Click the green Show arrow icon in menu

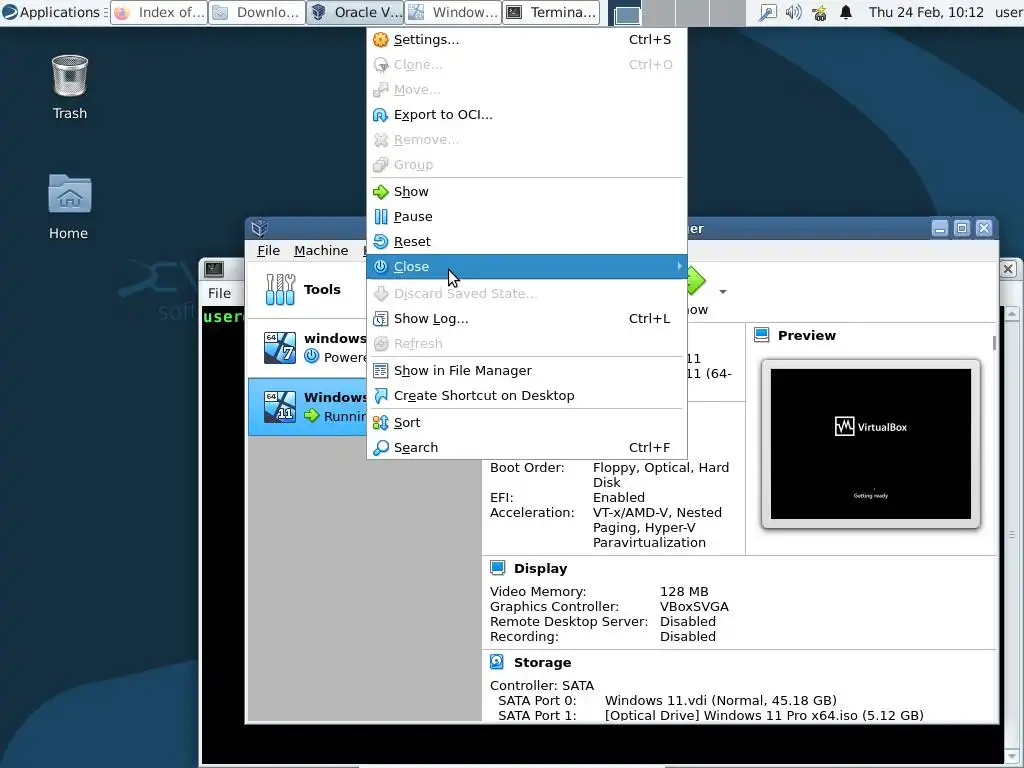tap(381, 192)
